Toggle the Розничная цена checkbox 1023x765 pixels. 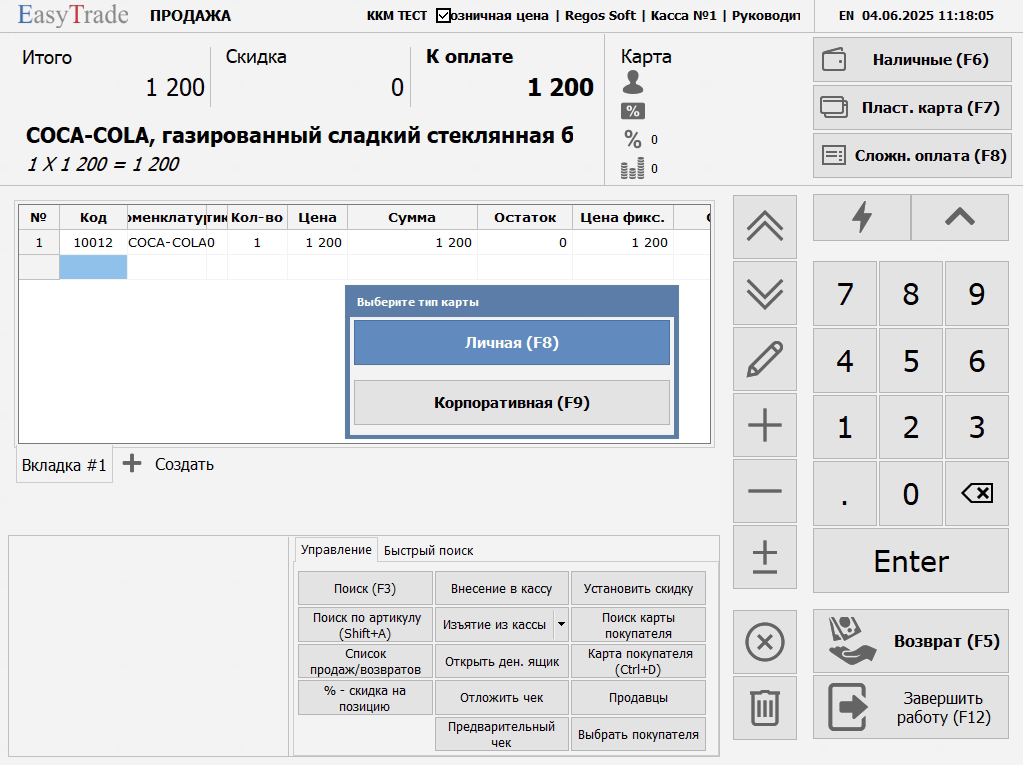(x=444, y=16)
